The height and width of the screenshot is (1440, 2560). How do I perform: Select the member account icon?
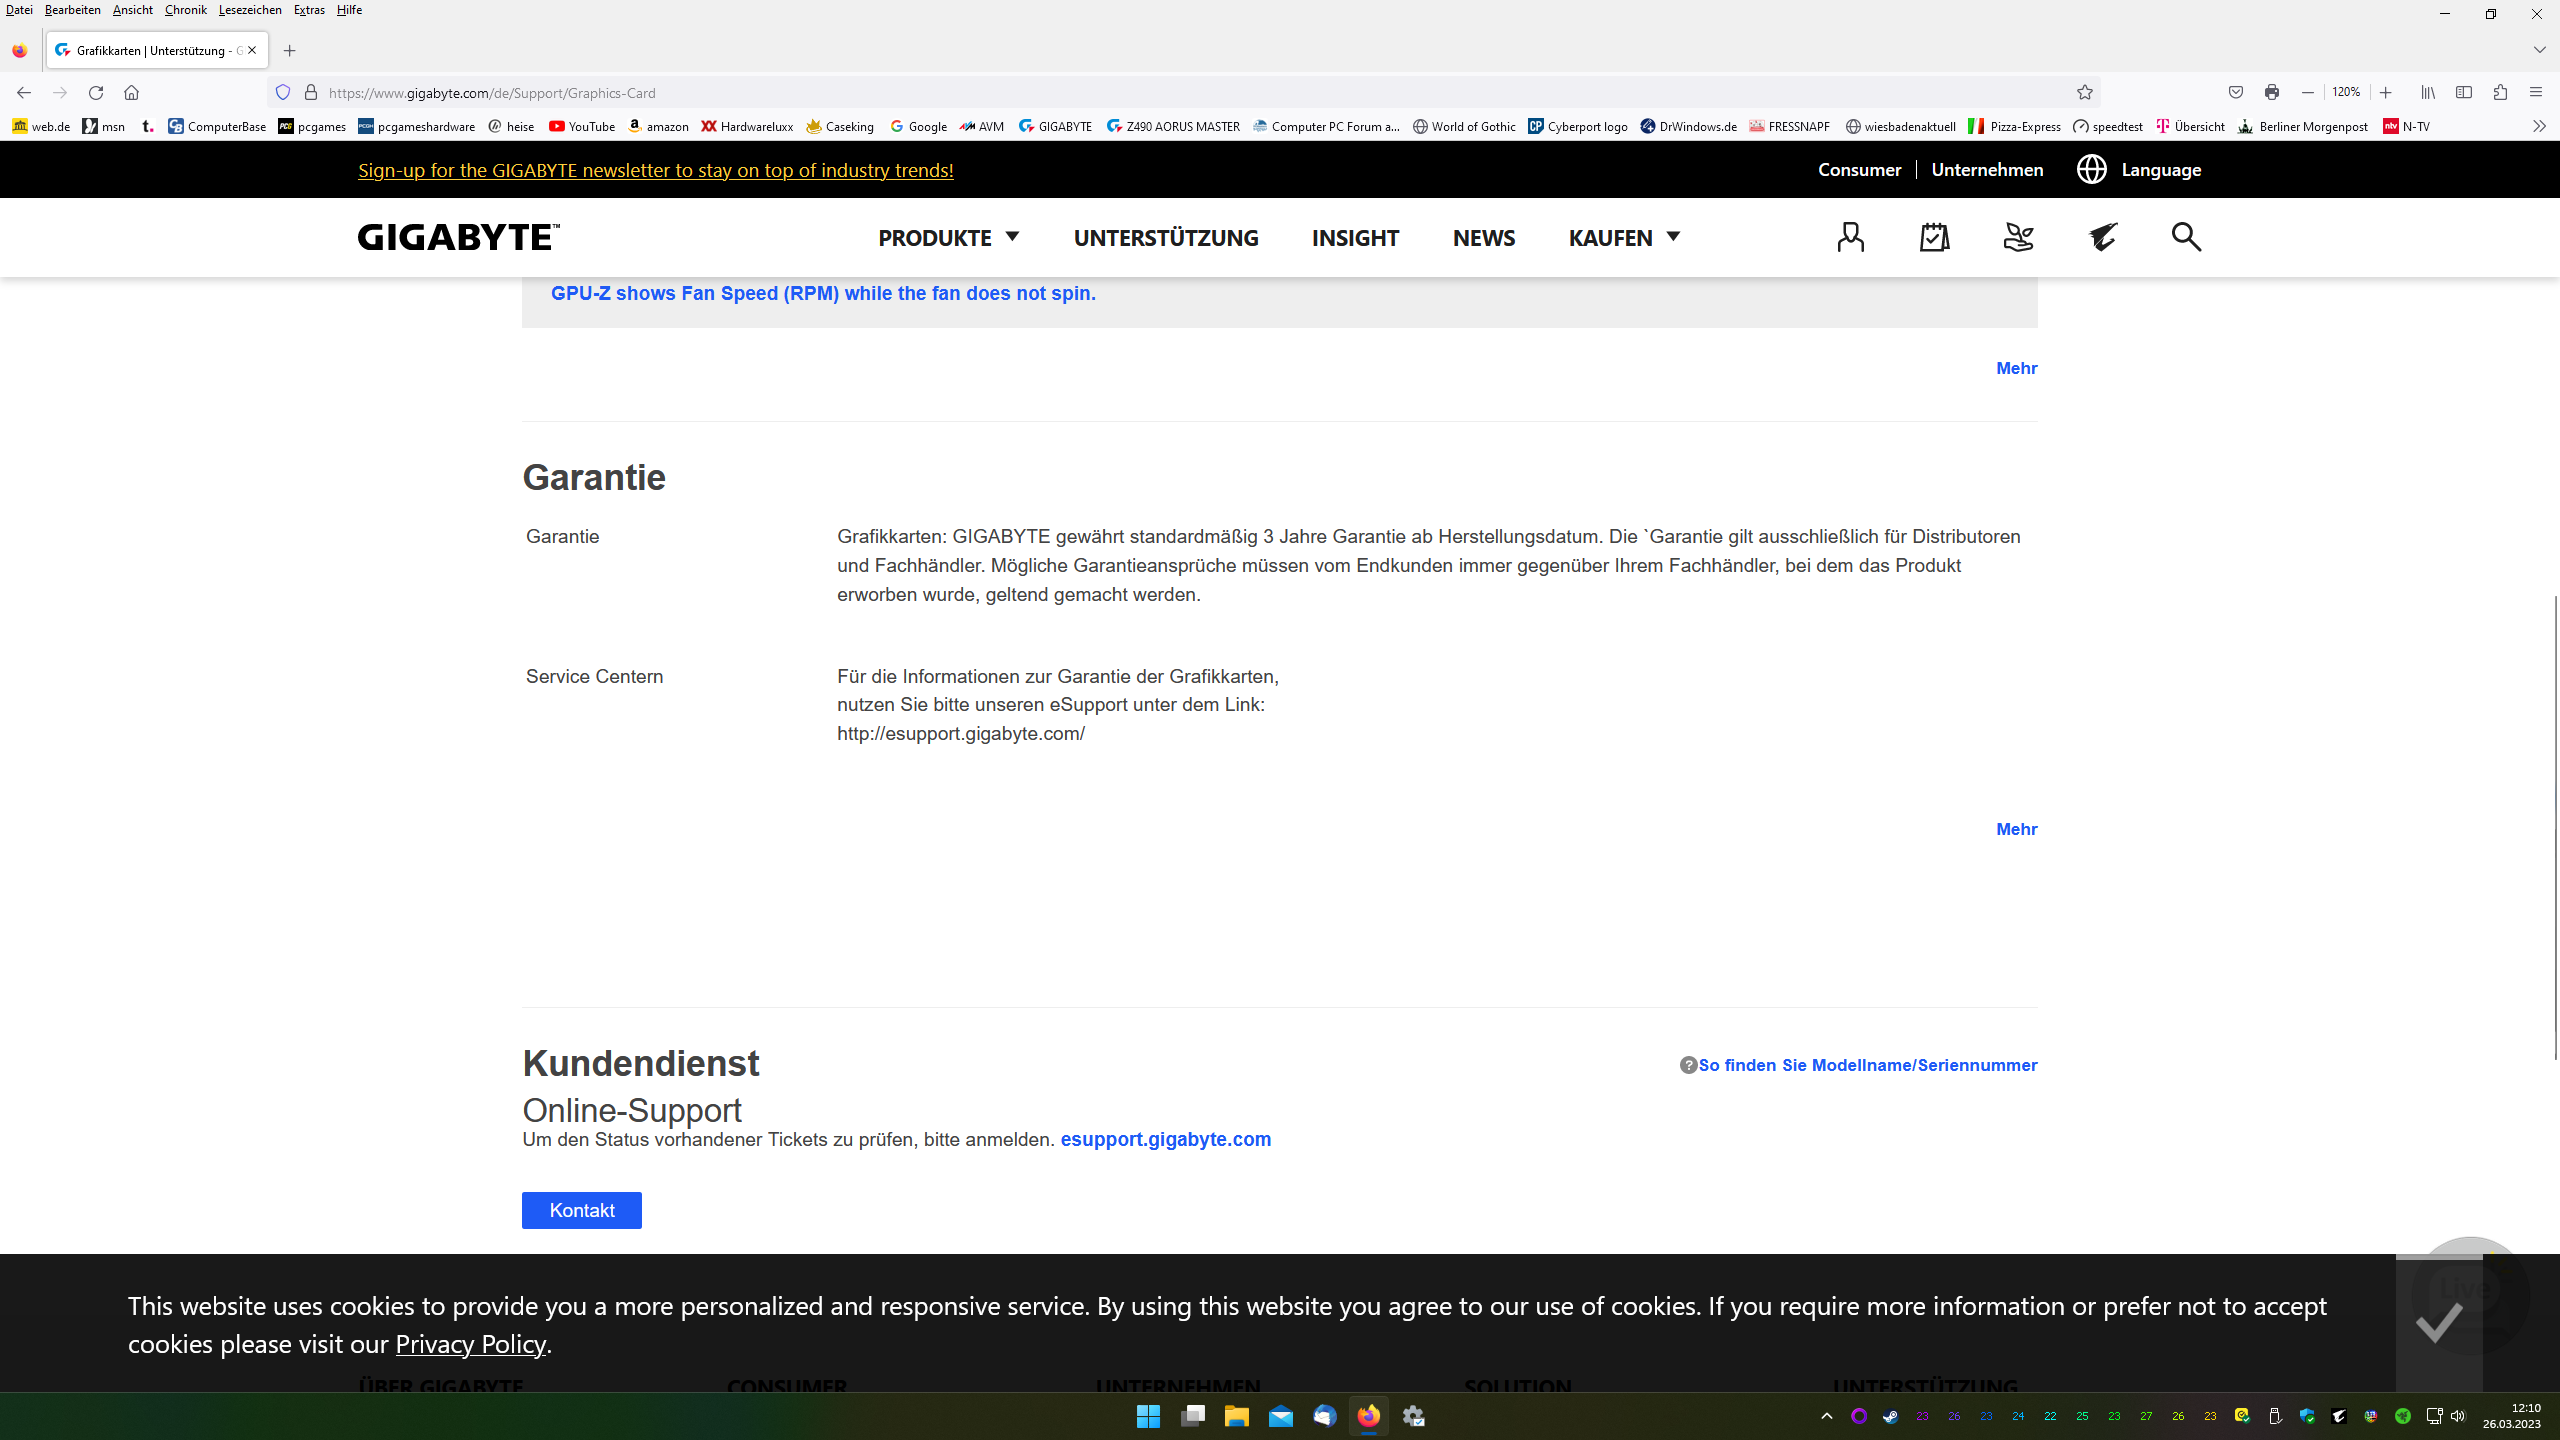click(x=1850, y=237)
